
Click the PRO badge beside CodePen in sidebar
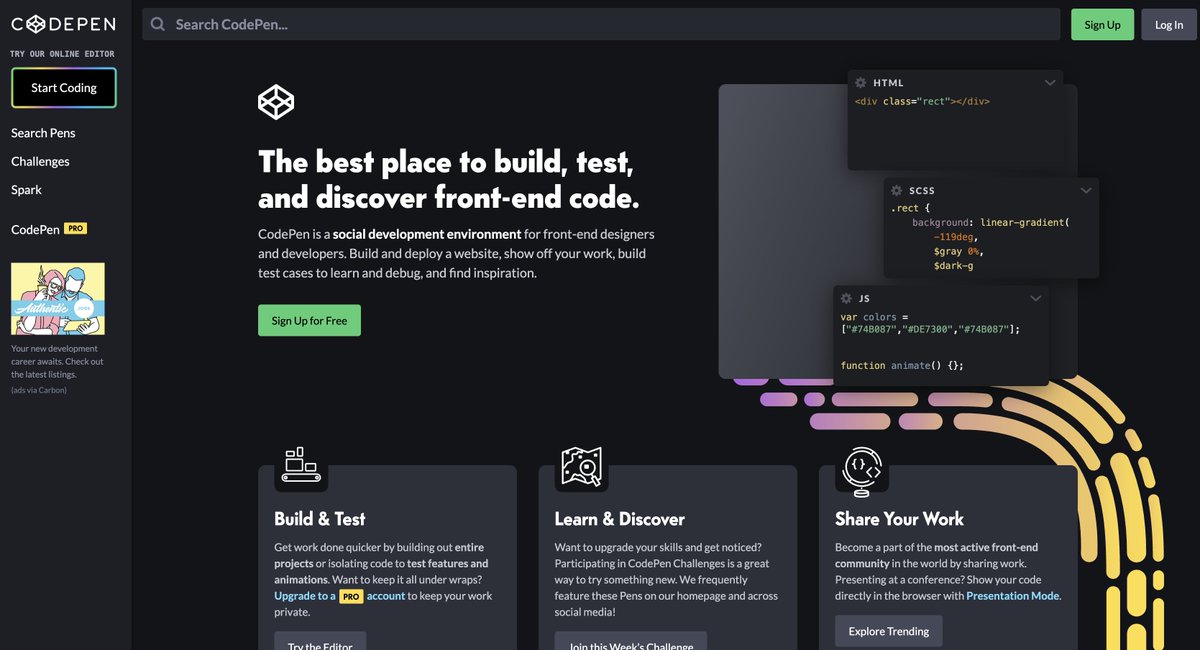point(76,228)
